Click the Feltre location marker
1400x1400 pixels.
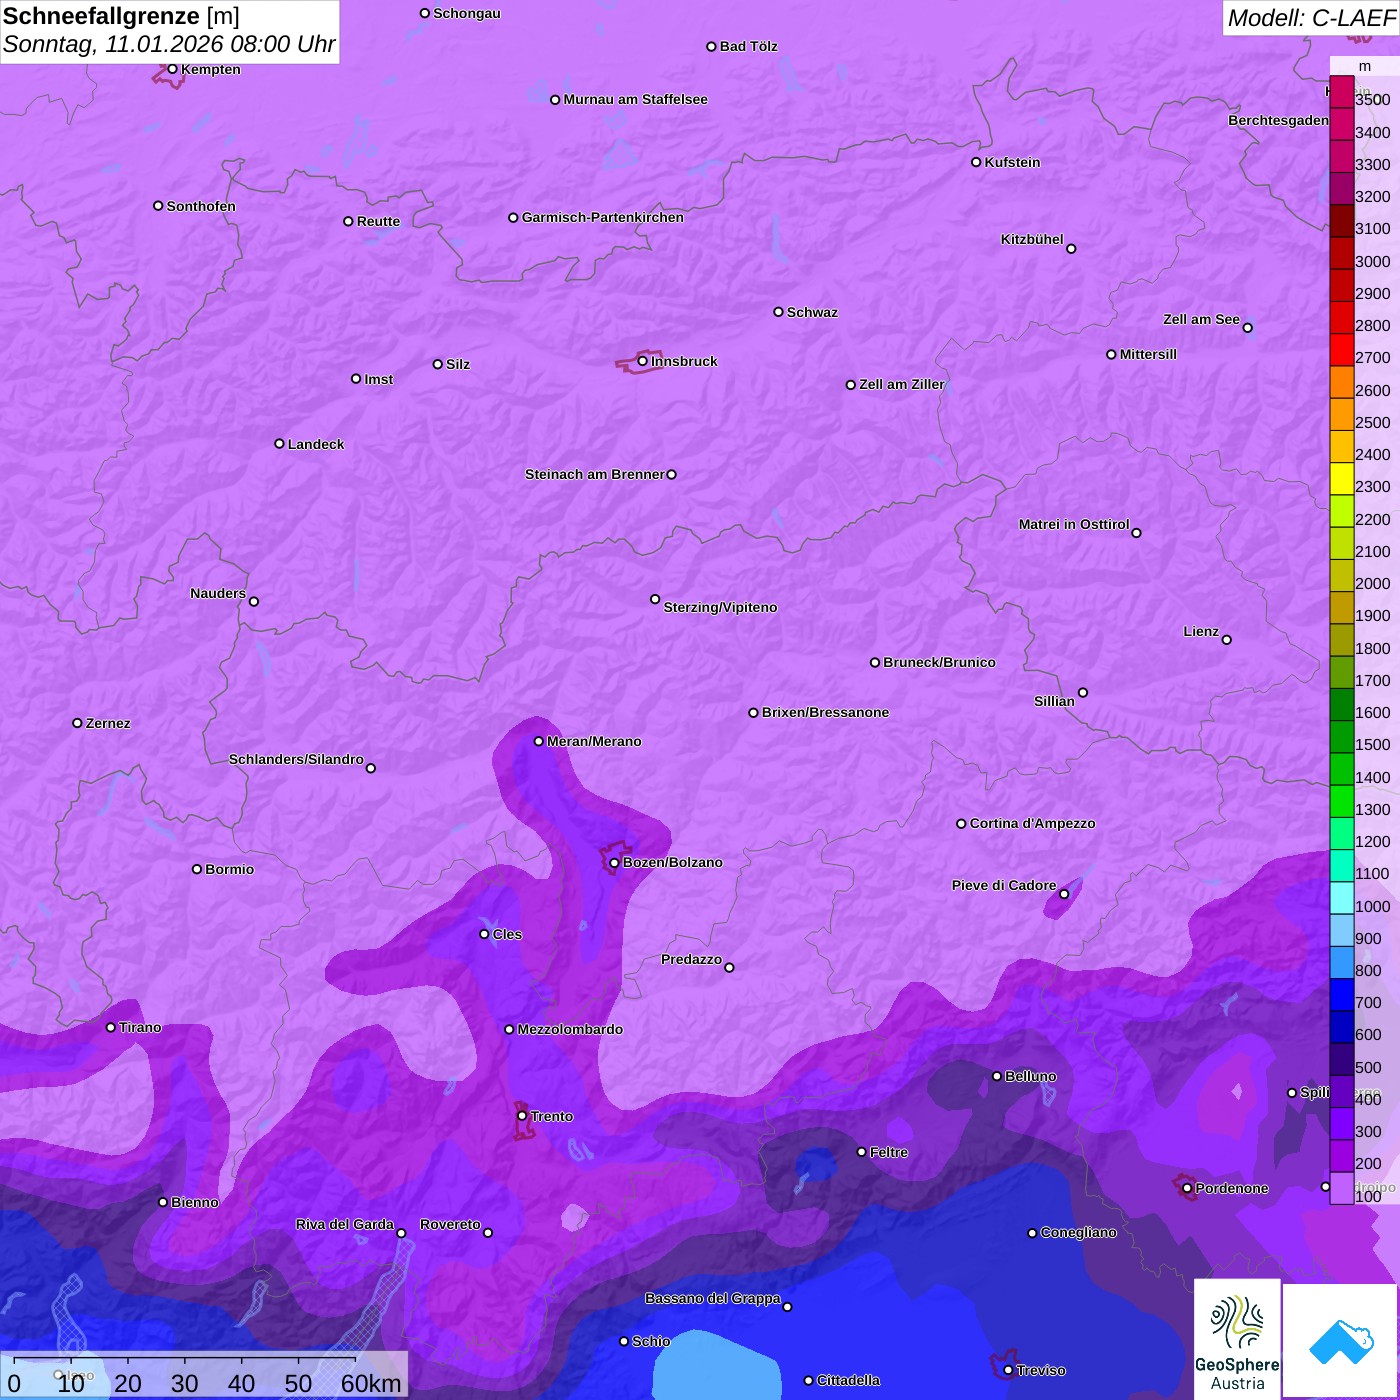pos(861,1152)
